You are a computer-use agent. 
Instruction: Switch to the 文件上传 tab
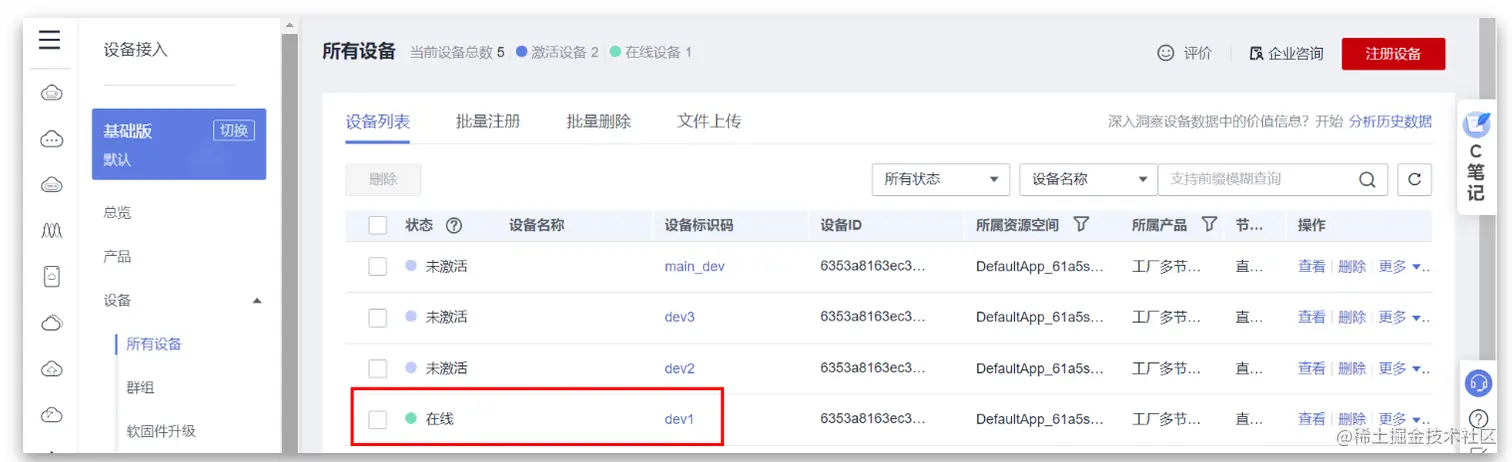[x=709, y=122]
